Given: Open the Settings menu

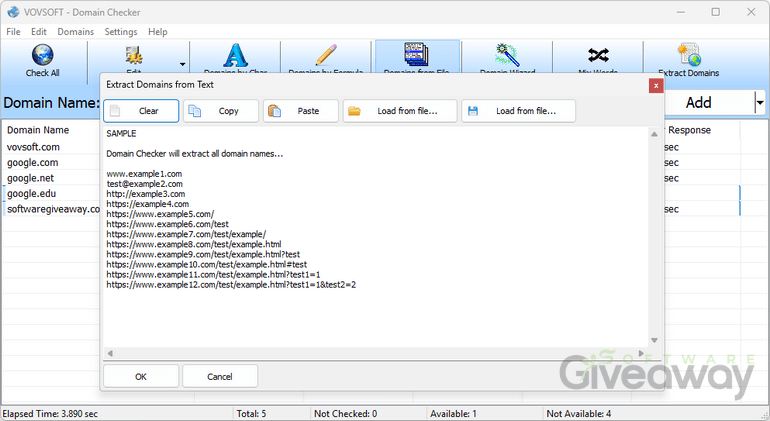Looking at the screenshot, I should 121,32.
